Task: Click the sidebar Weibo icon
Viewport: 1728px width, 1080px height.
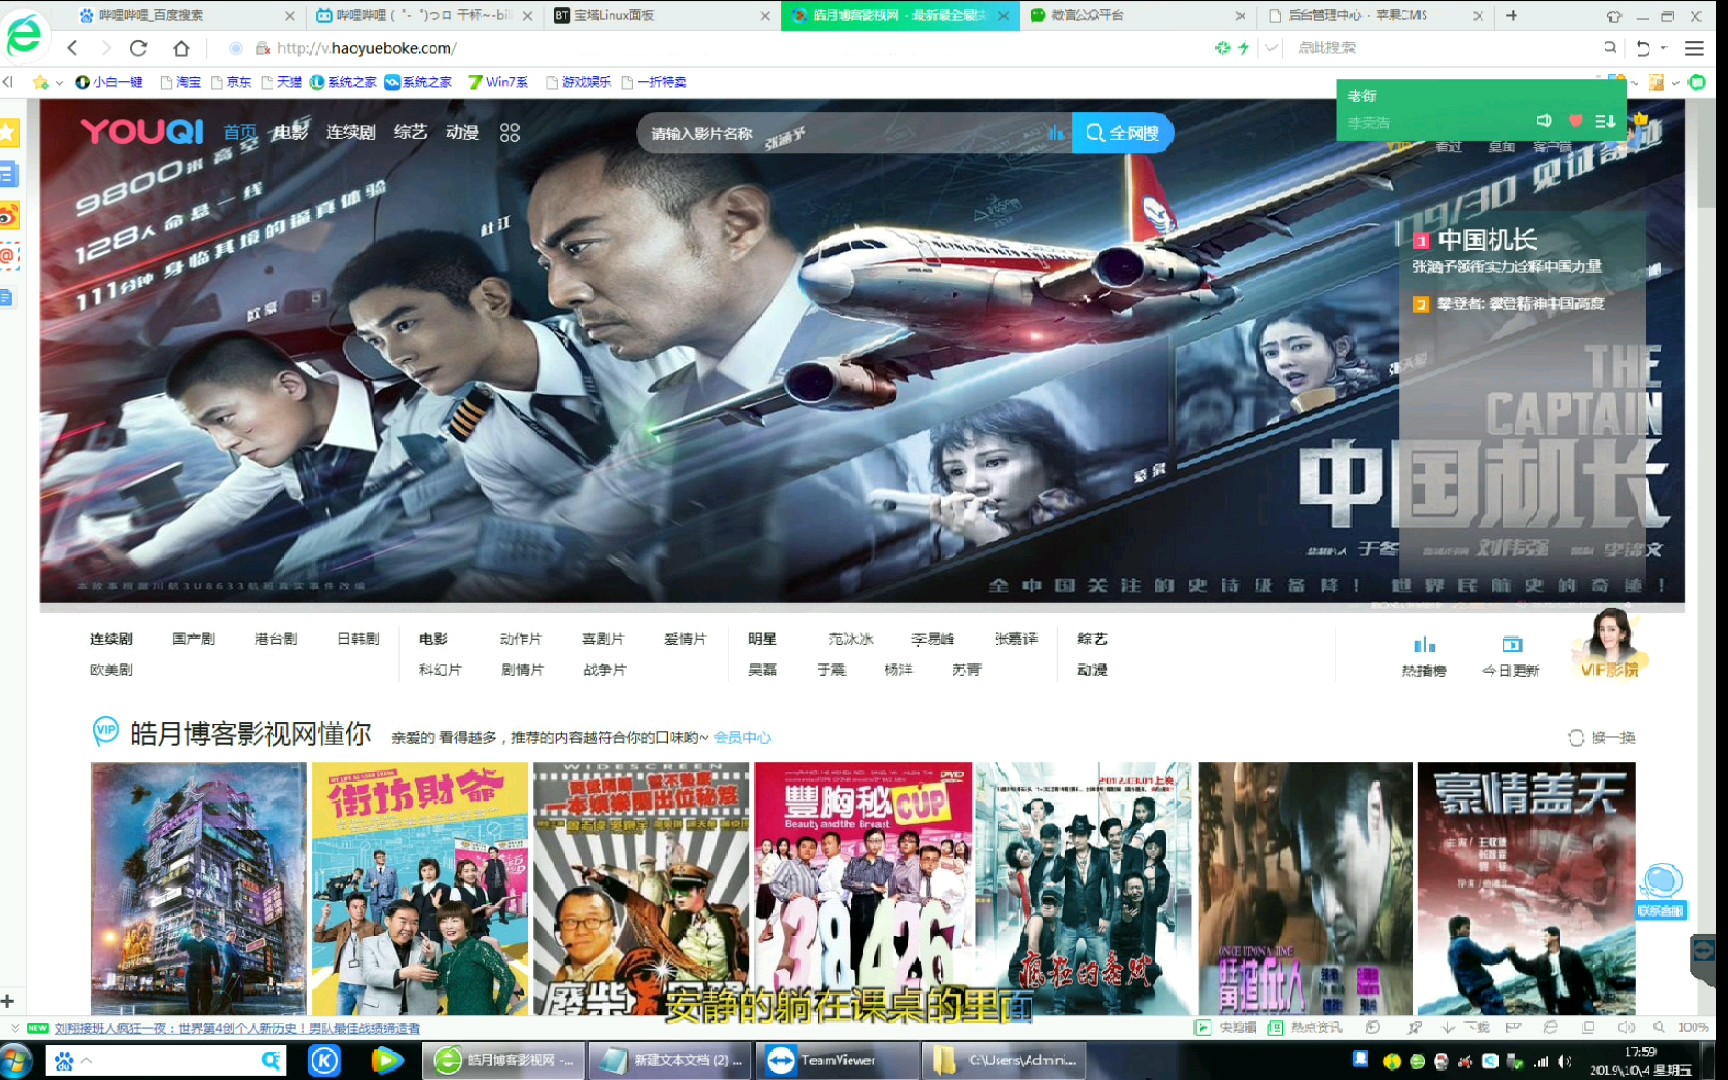Action: 8,215
